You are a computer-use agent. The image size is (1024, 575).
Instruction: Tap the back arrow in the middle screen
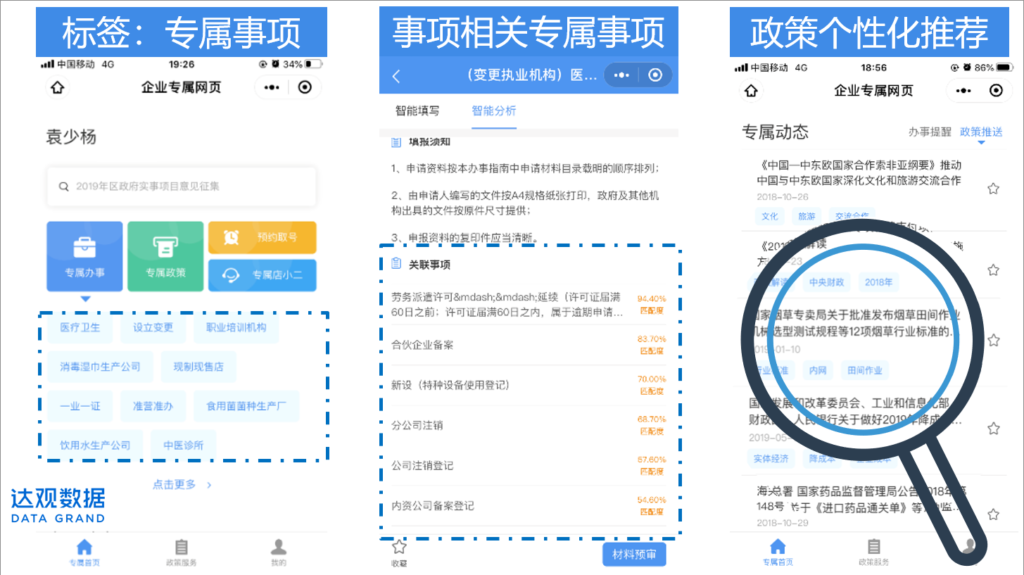coord(396,76)
